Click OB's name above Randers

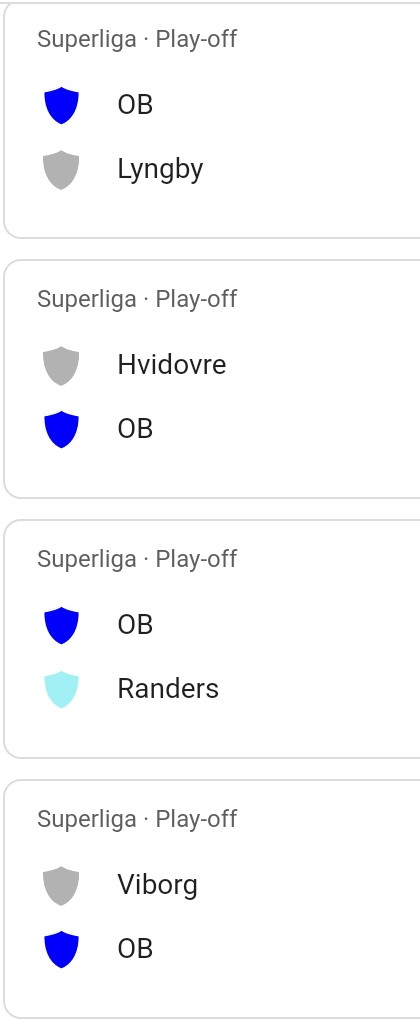(135, 624)
